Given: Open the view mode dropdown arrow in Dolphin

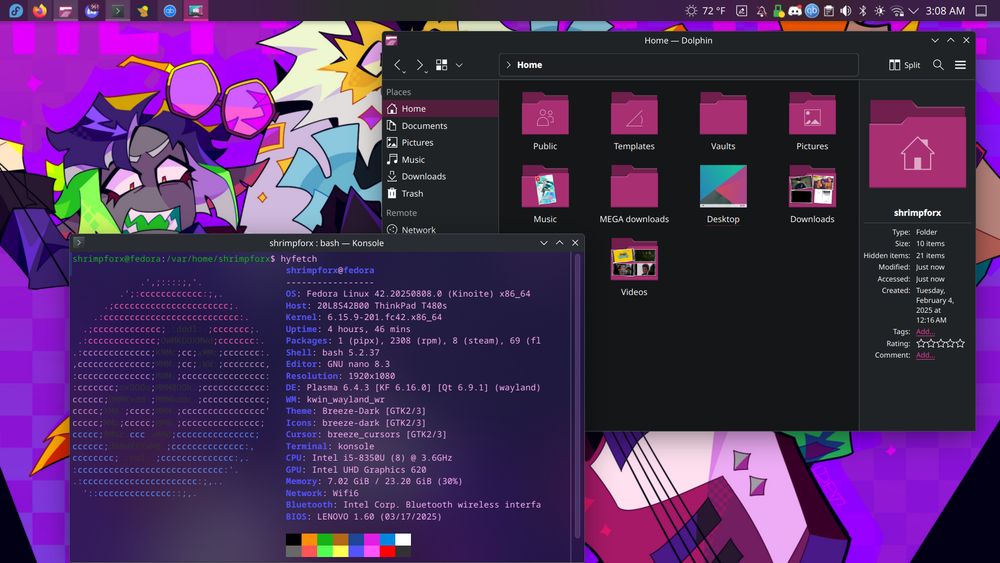Looking at the screenshot, I should tap(459, 65).
